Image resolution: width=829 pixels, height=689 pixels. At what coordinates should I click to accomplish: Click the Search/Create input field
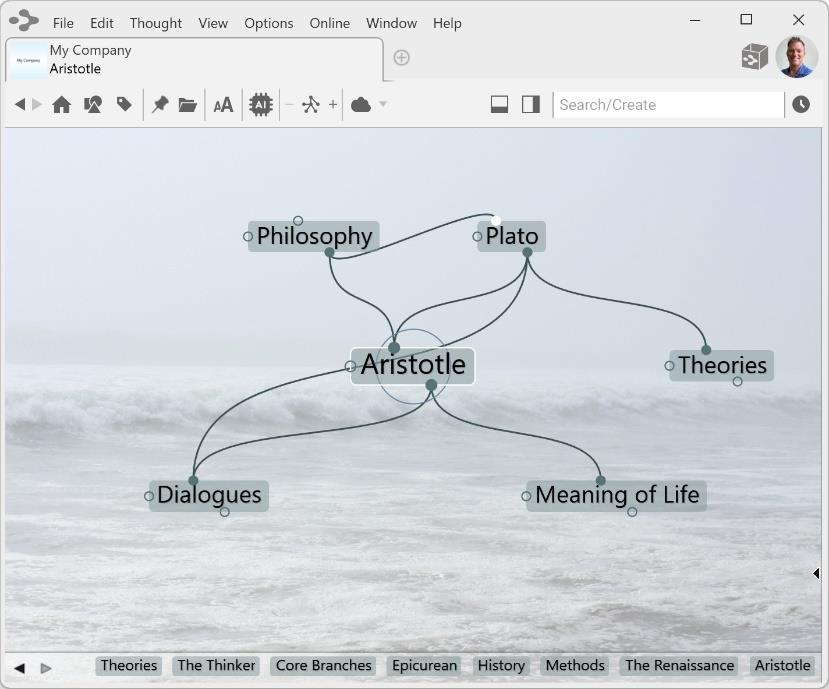668,105
